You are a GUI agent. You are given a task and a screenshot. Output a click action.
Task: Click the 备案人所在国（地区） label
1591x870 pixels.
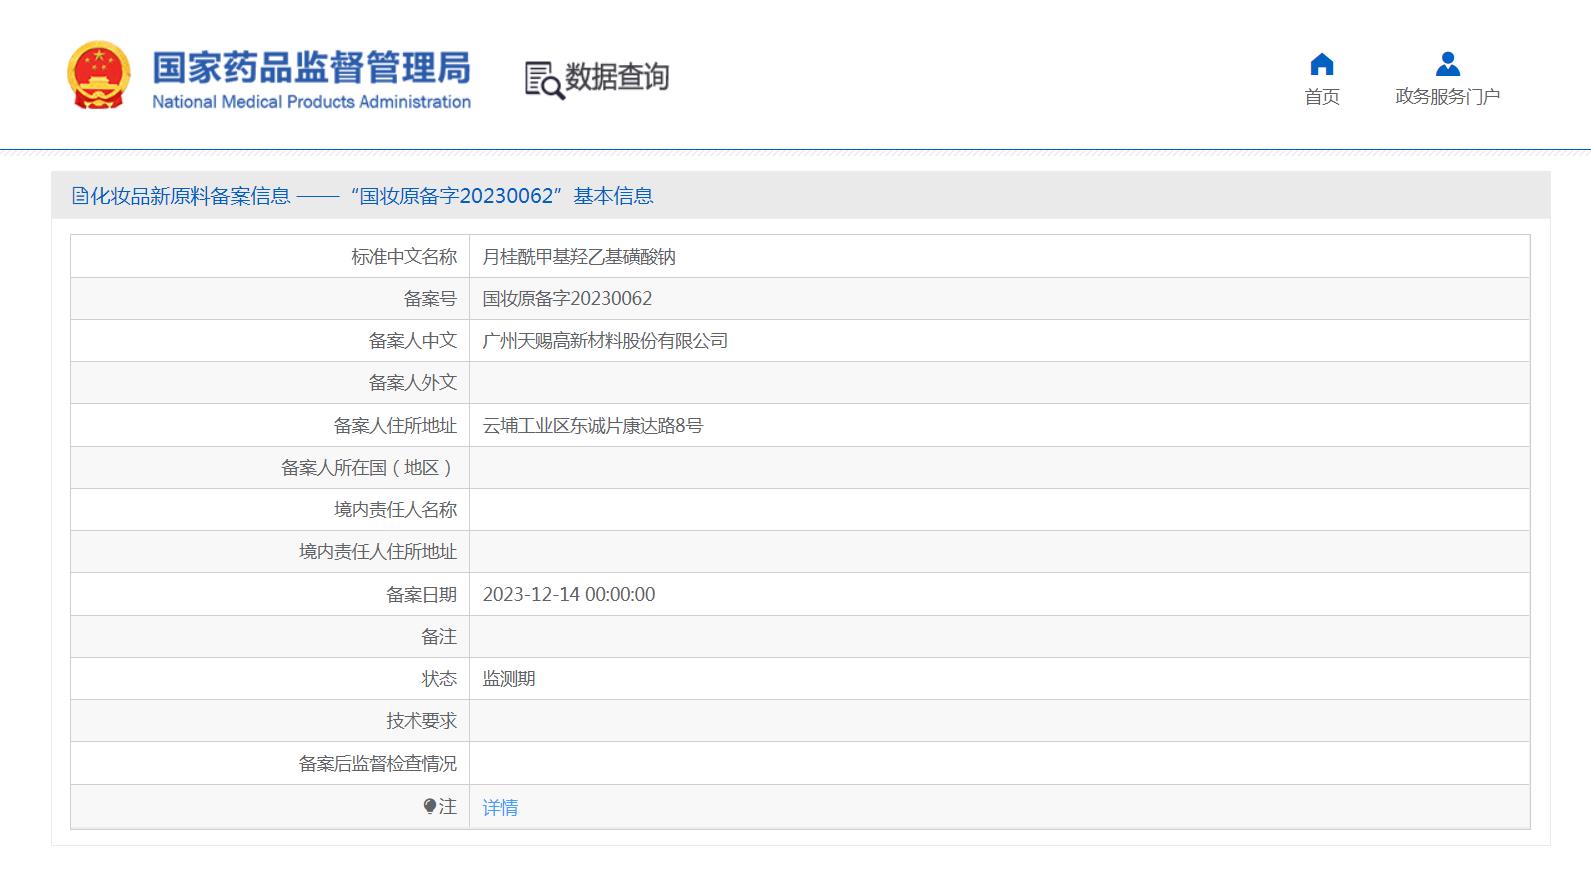(369, 468)
